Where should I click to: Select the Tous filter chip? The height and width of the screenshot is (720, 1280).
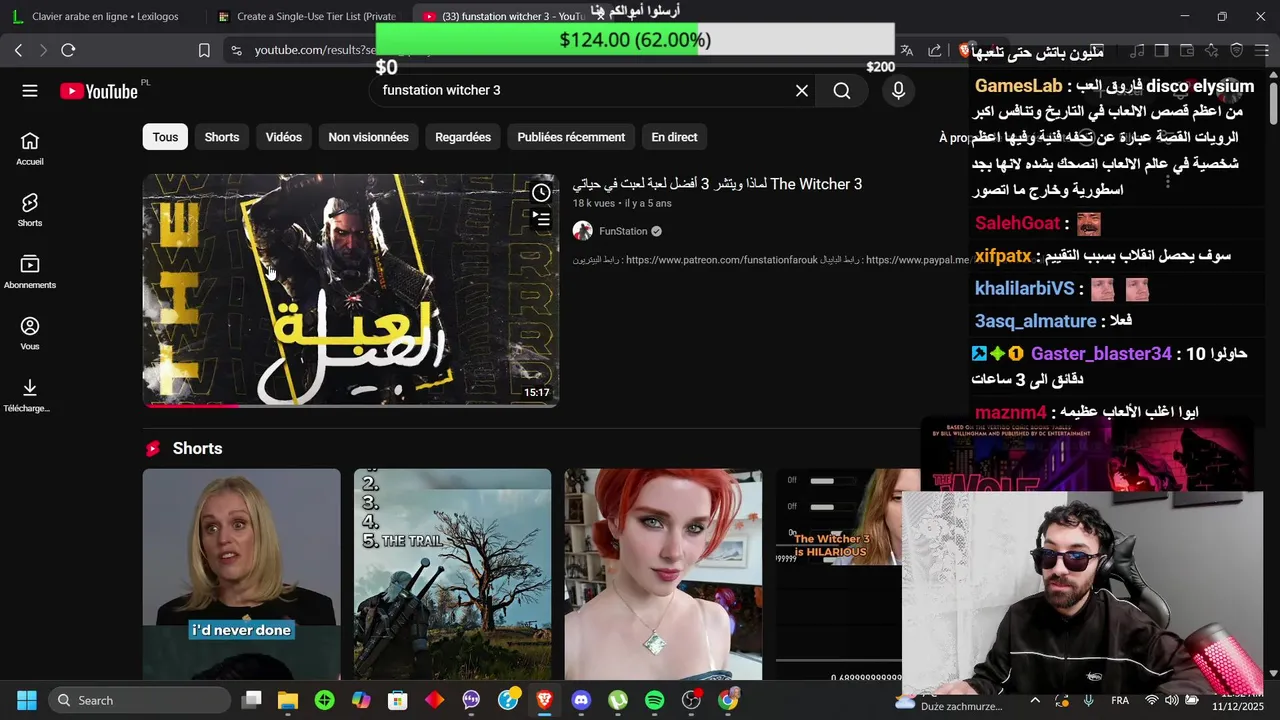[x=165, y=137]
